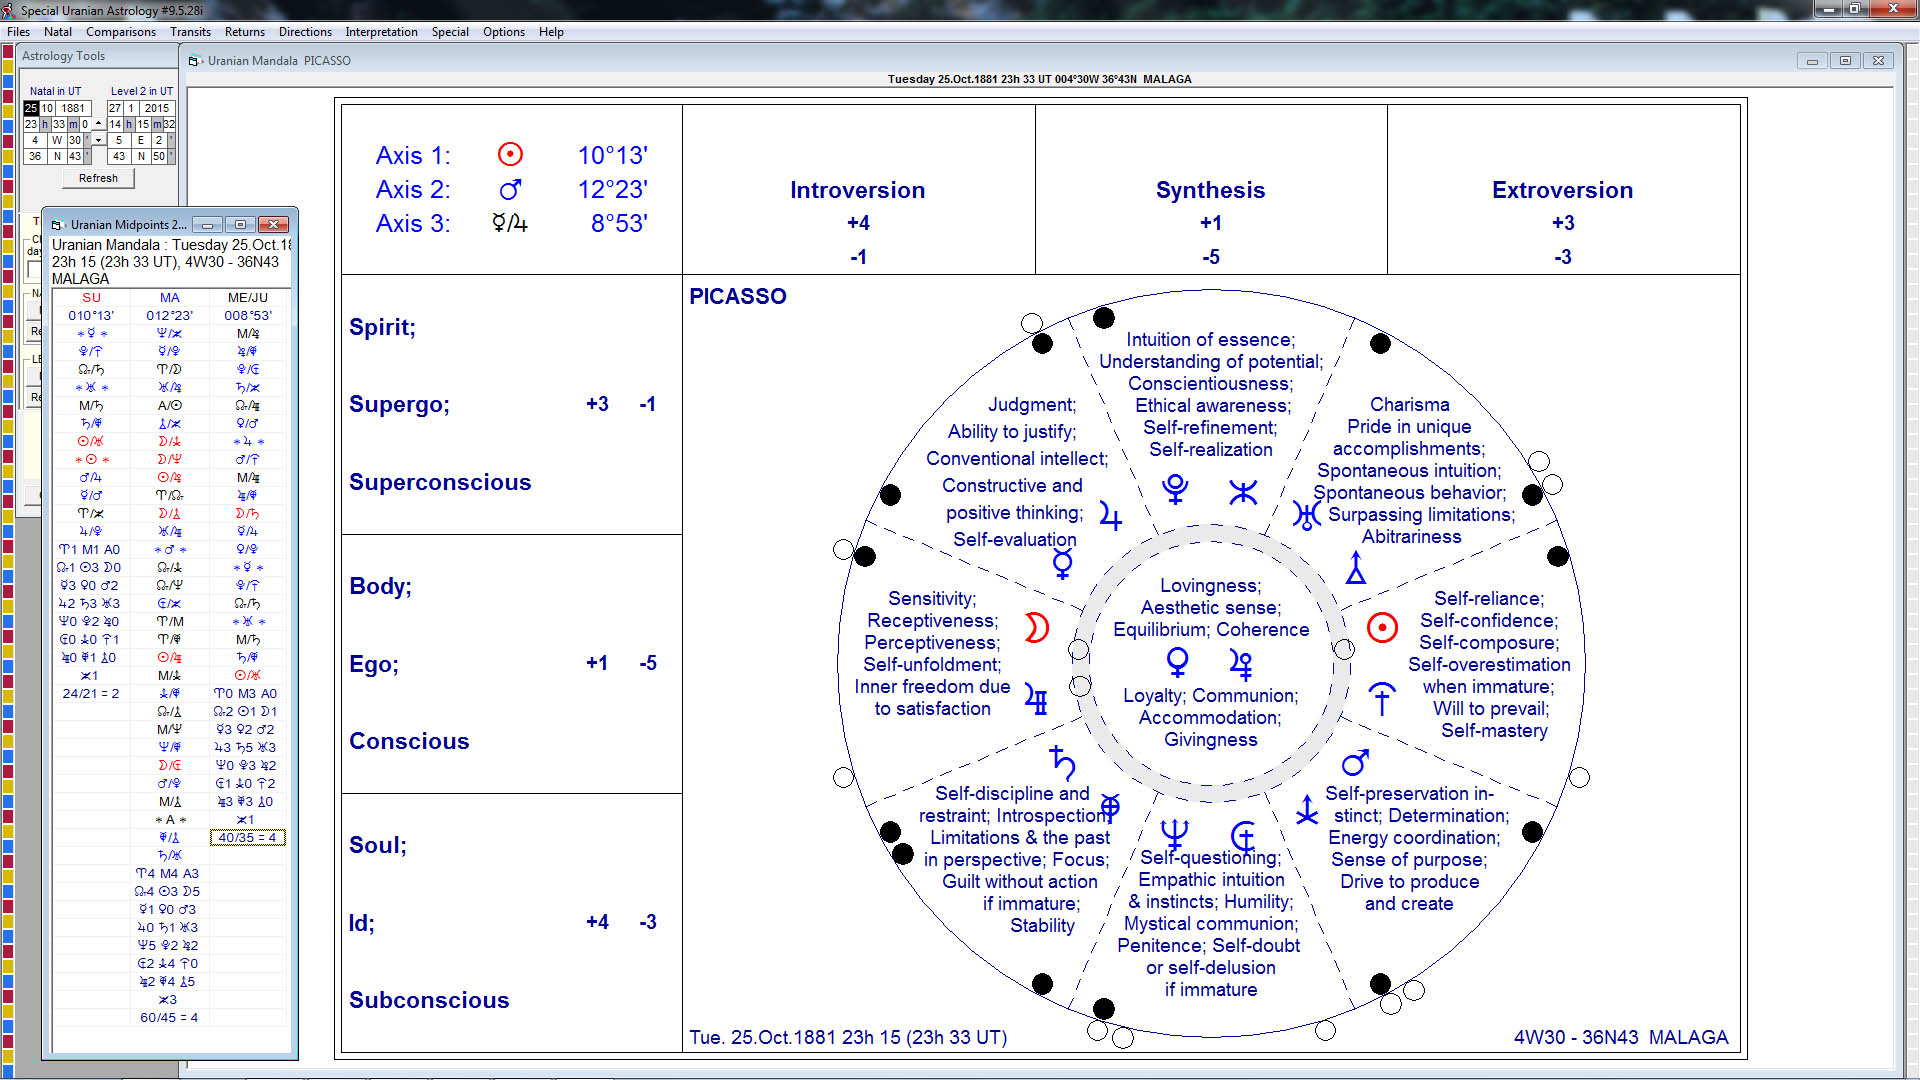The height and width of the screenshot is (1080, 1920).
Task: Select the Mercury glyph below Self-evaluation
Action: click(x=1062, y=563)
